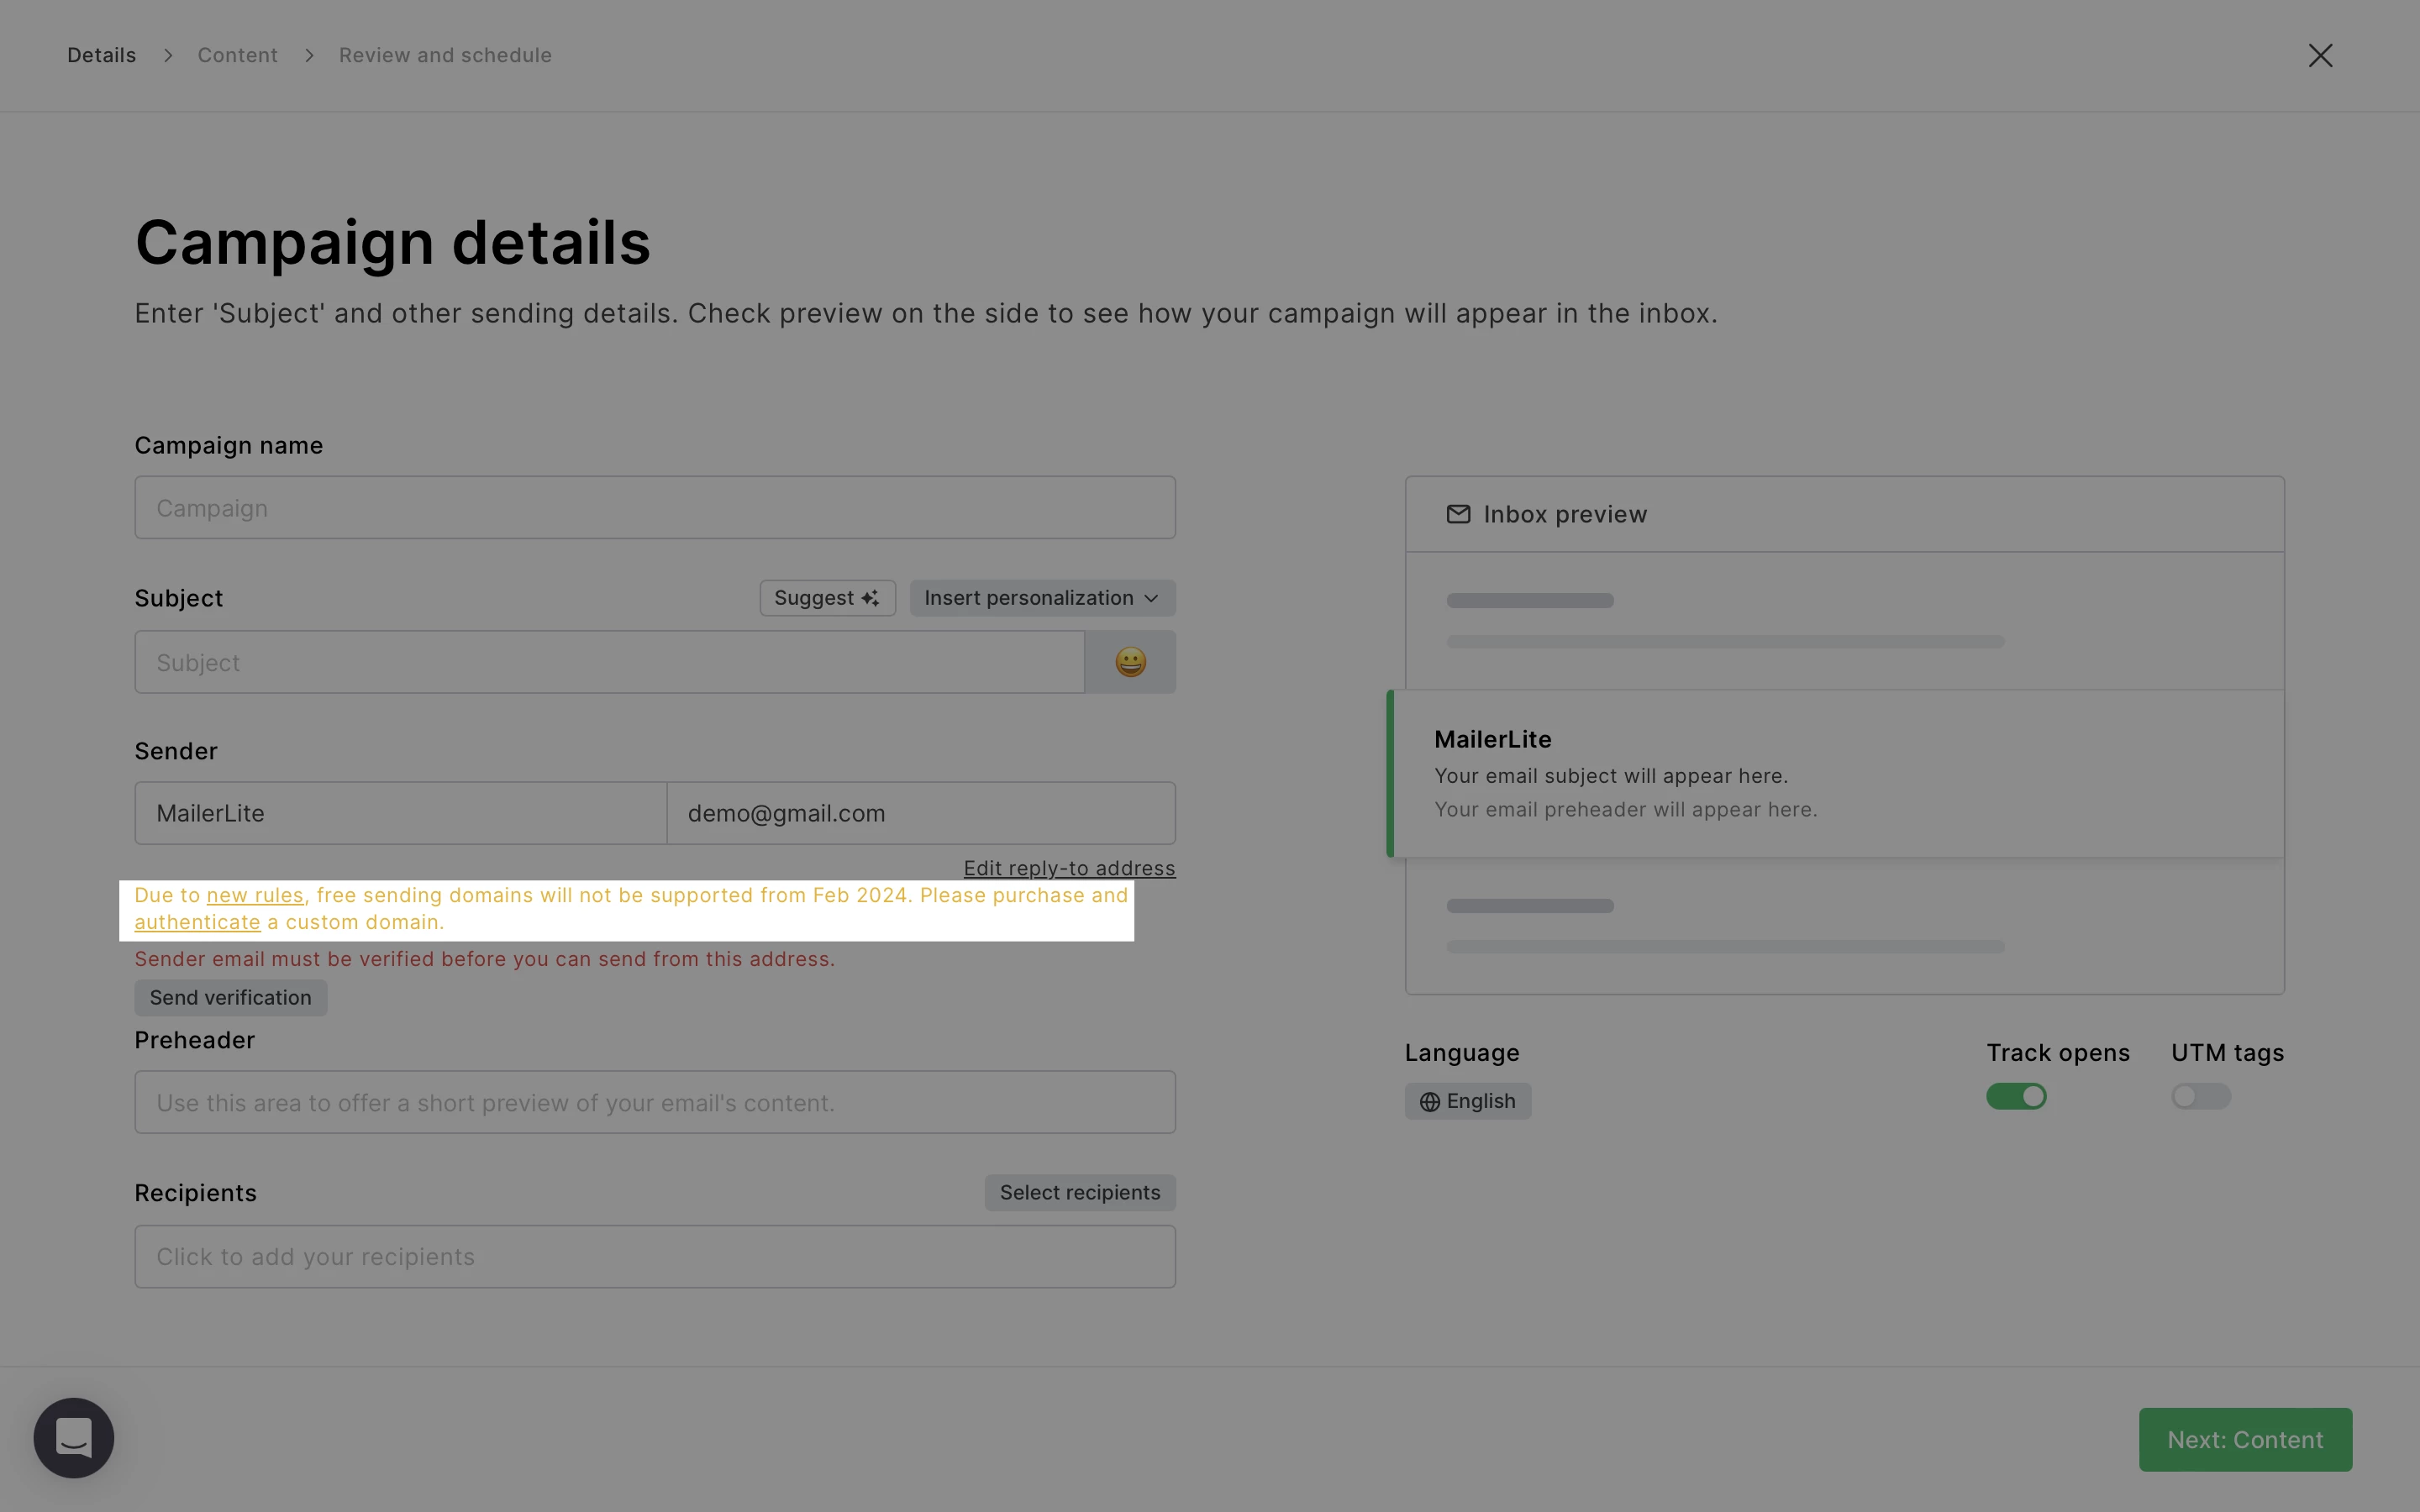Click the Select recipients button
Viewport: 2420px width, 1512px height.
1079,1192
